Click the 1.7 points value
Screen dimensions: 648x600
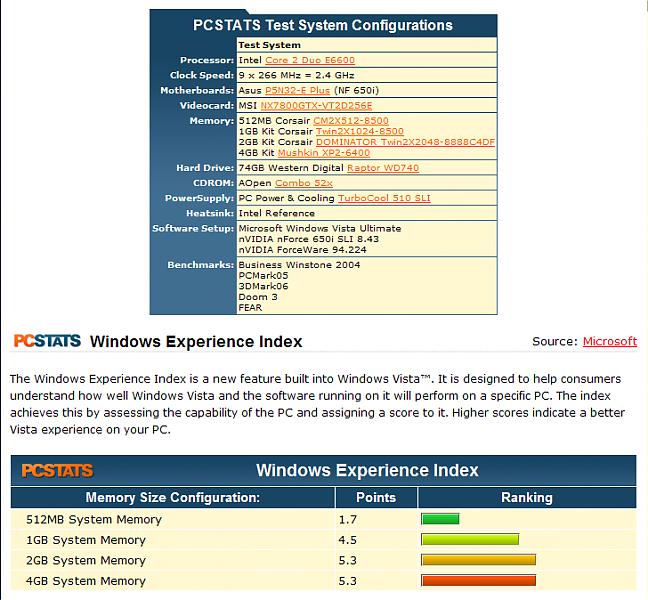click(x=348, y=519)
